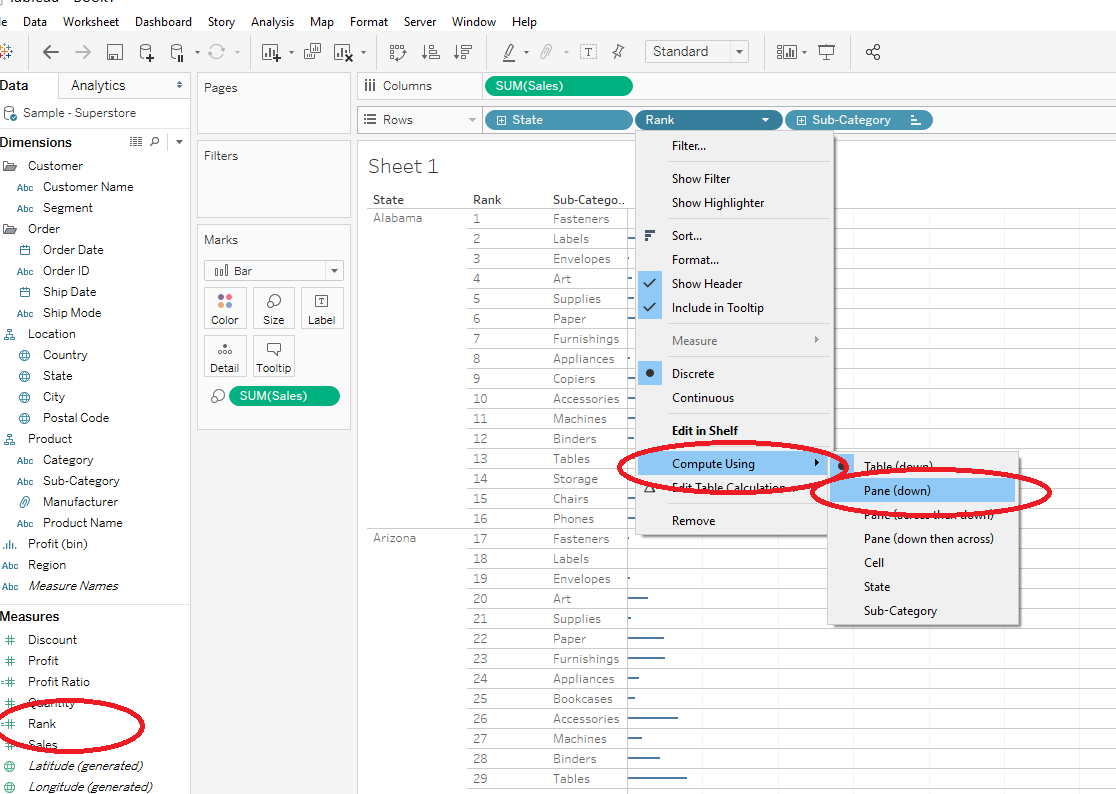Select the Label property in the Marks card

coord(321,308)
